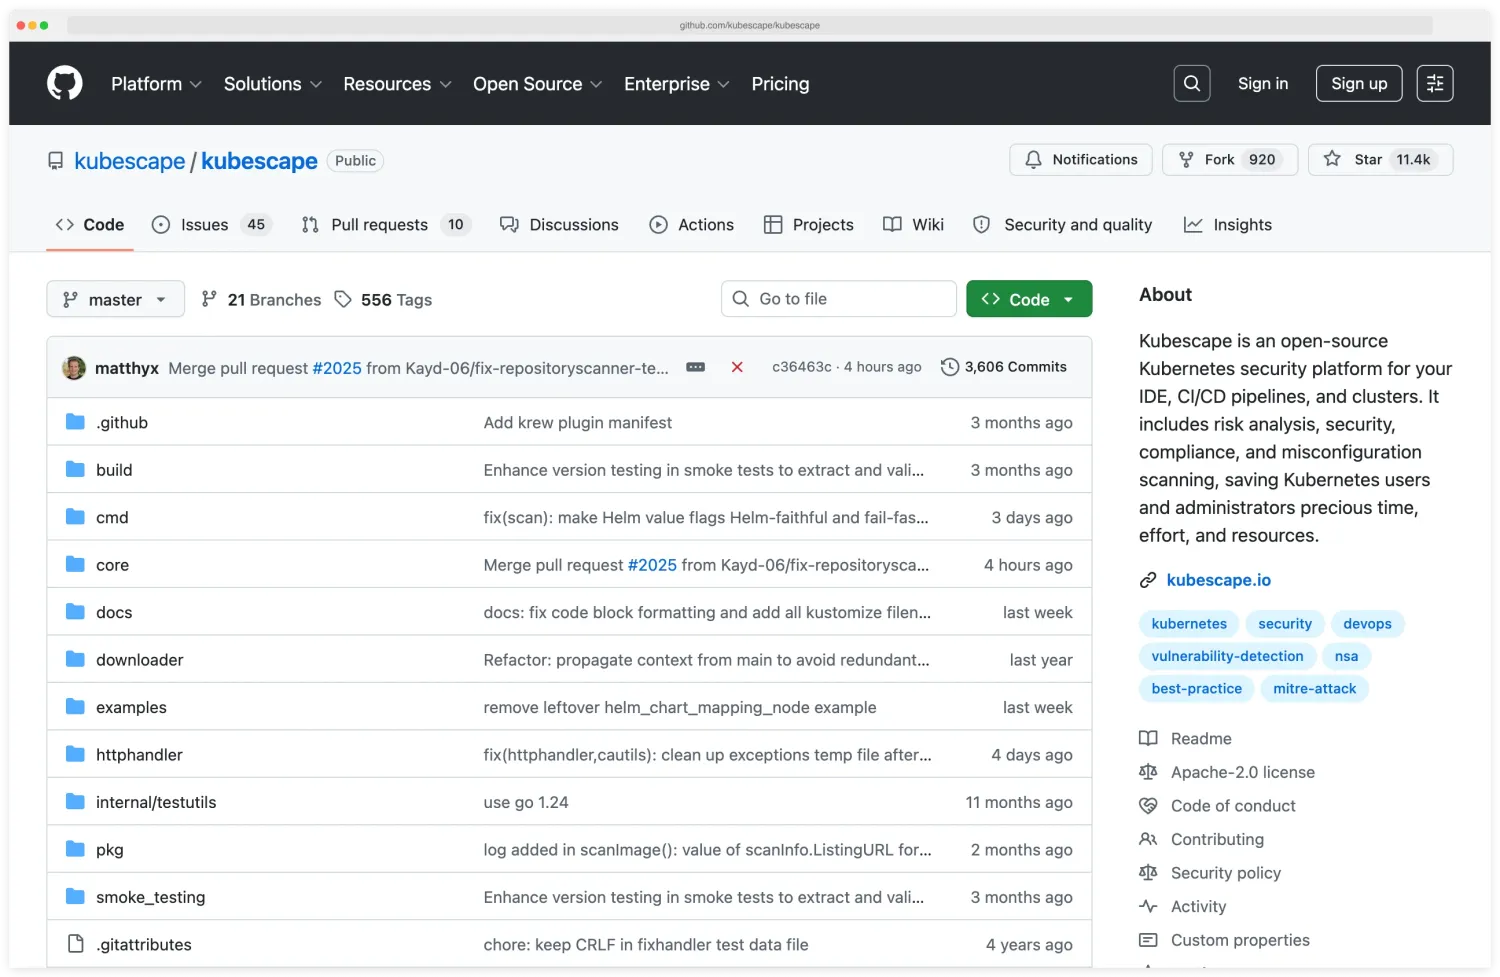
Task: Expand the Resources menu
Action: tap(397, 84)
